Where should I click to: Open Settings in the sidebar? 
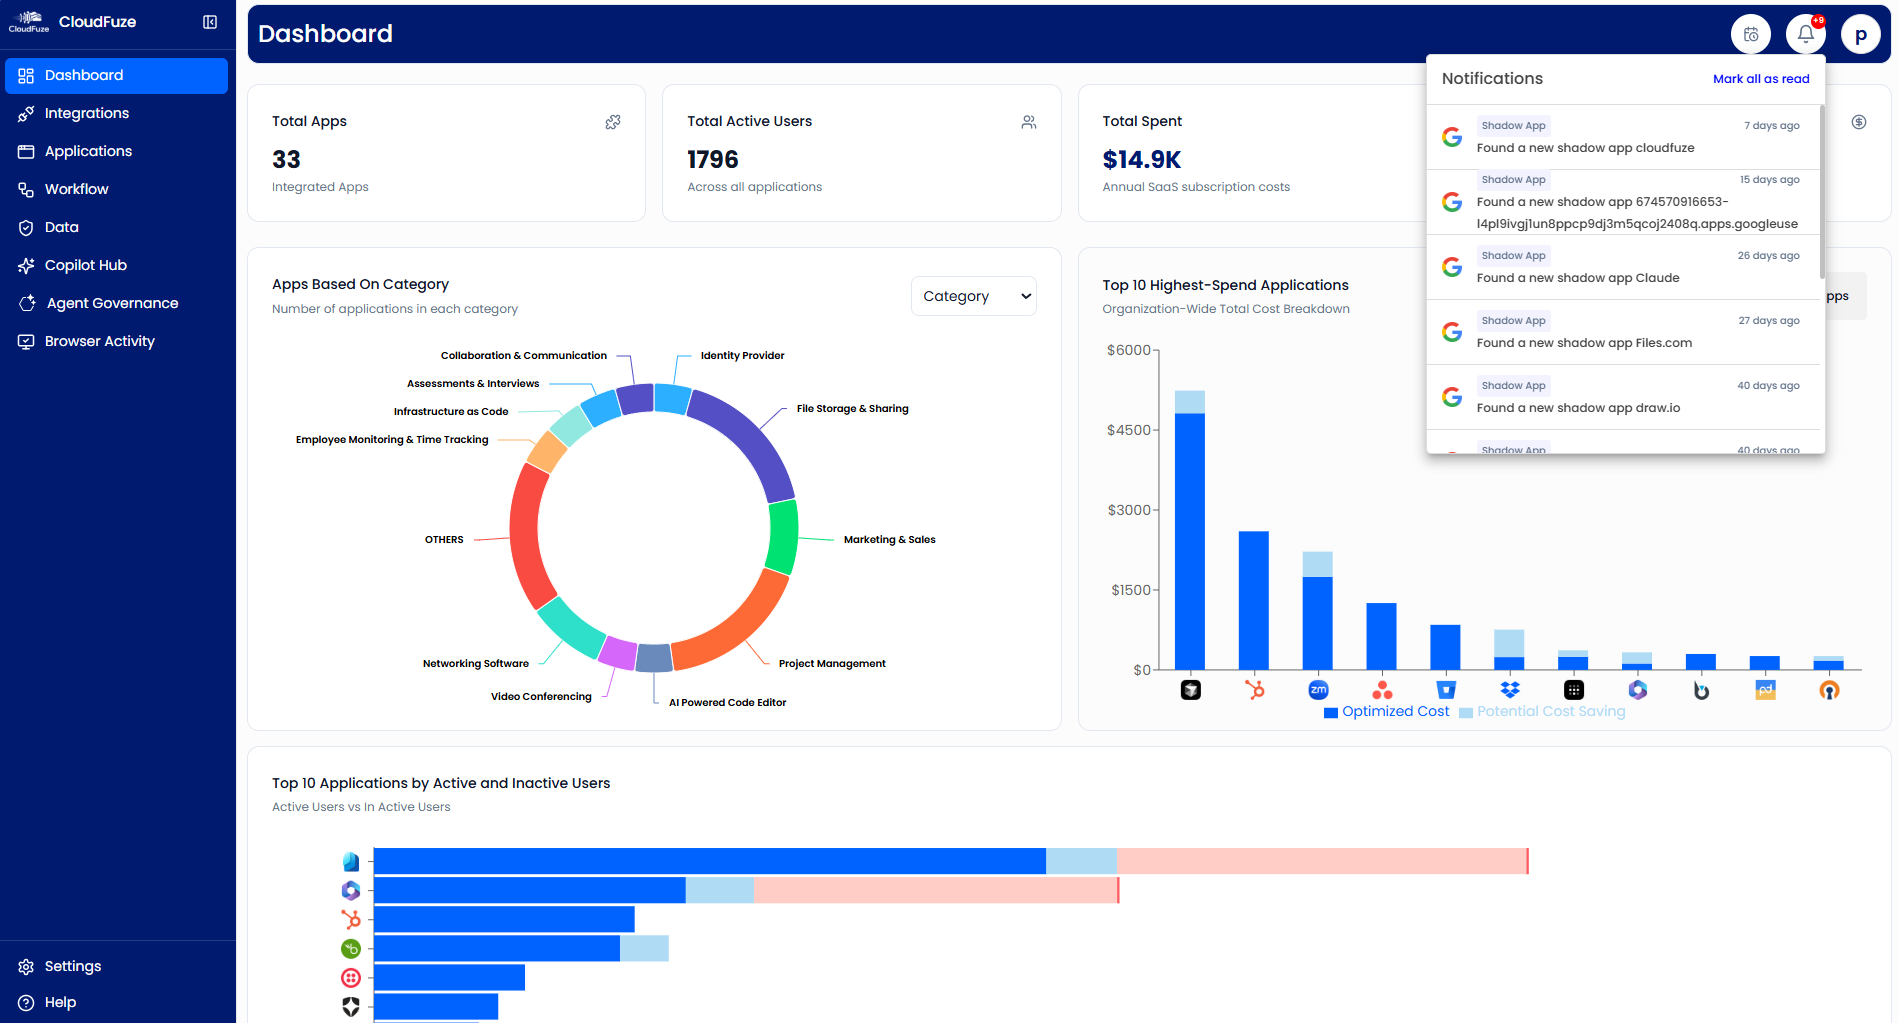116,967
